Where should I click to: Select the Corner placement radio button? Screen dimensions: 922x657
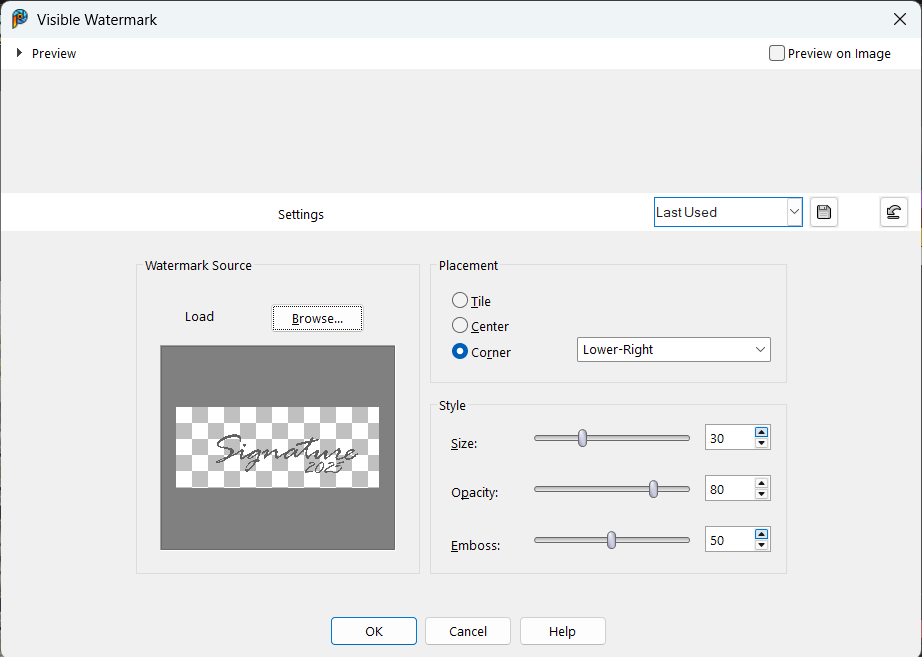coord(460,352)
